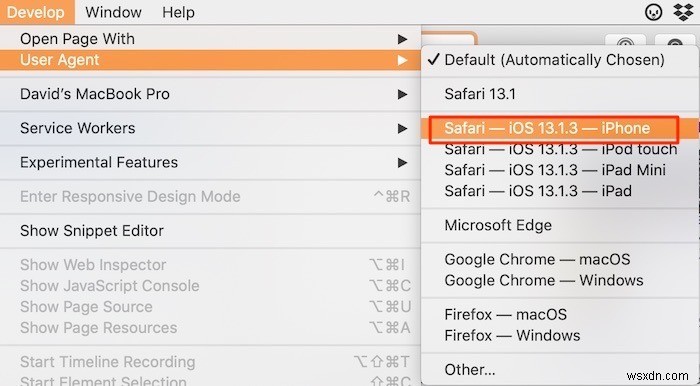Select Safari — iOS 13.1.3 — iPod touch

point(559,149)
